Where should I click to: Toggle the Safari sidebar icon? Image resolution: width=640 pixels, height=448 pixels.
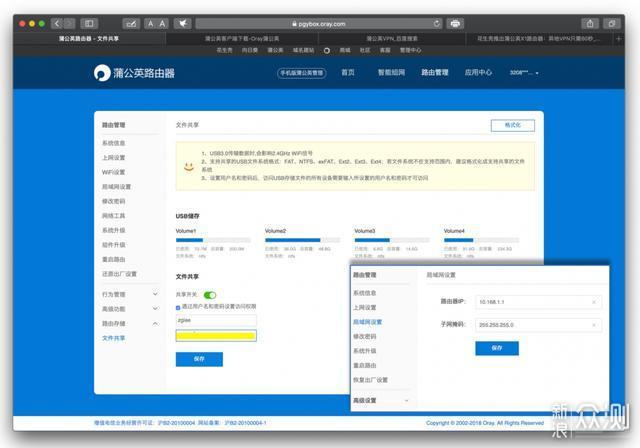tap(89, 23)
